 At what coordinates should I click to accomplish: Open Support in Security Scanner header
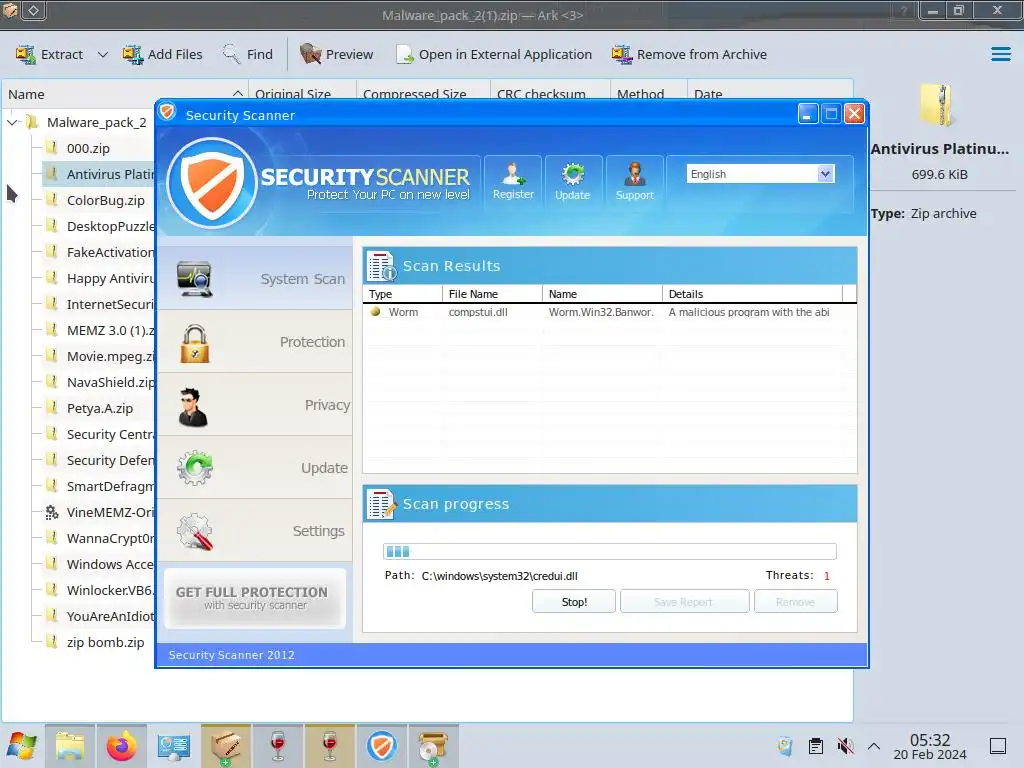[634, 181]
